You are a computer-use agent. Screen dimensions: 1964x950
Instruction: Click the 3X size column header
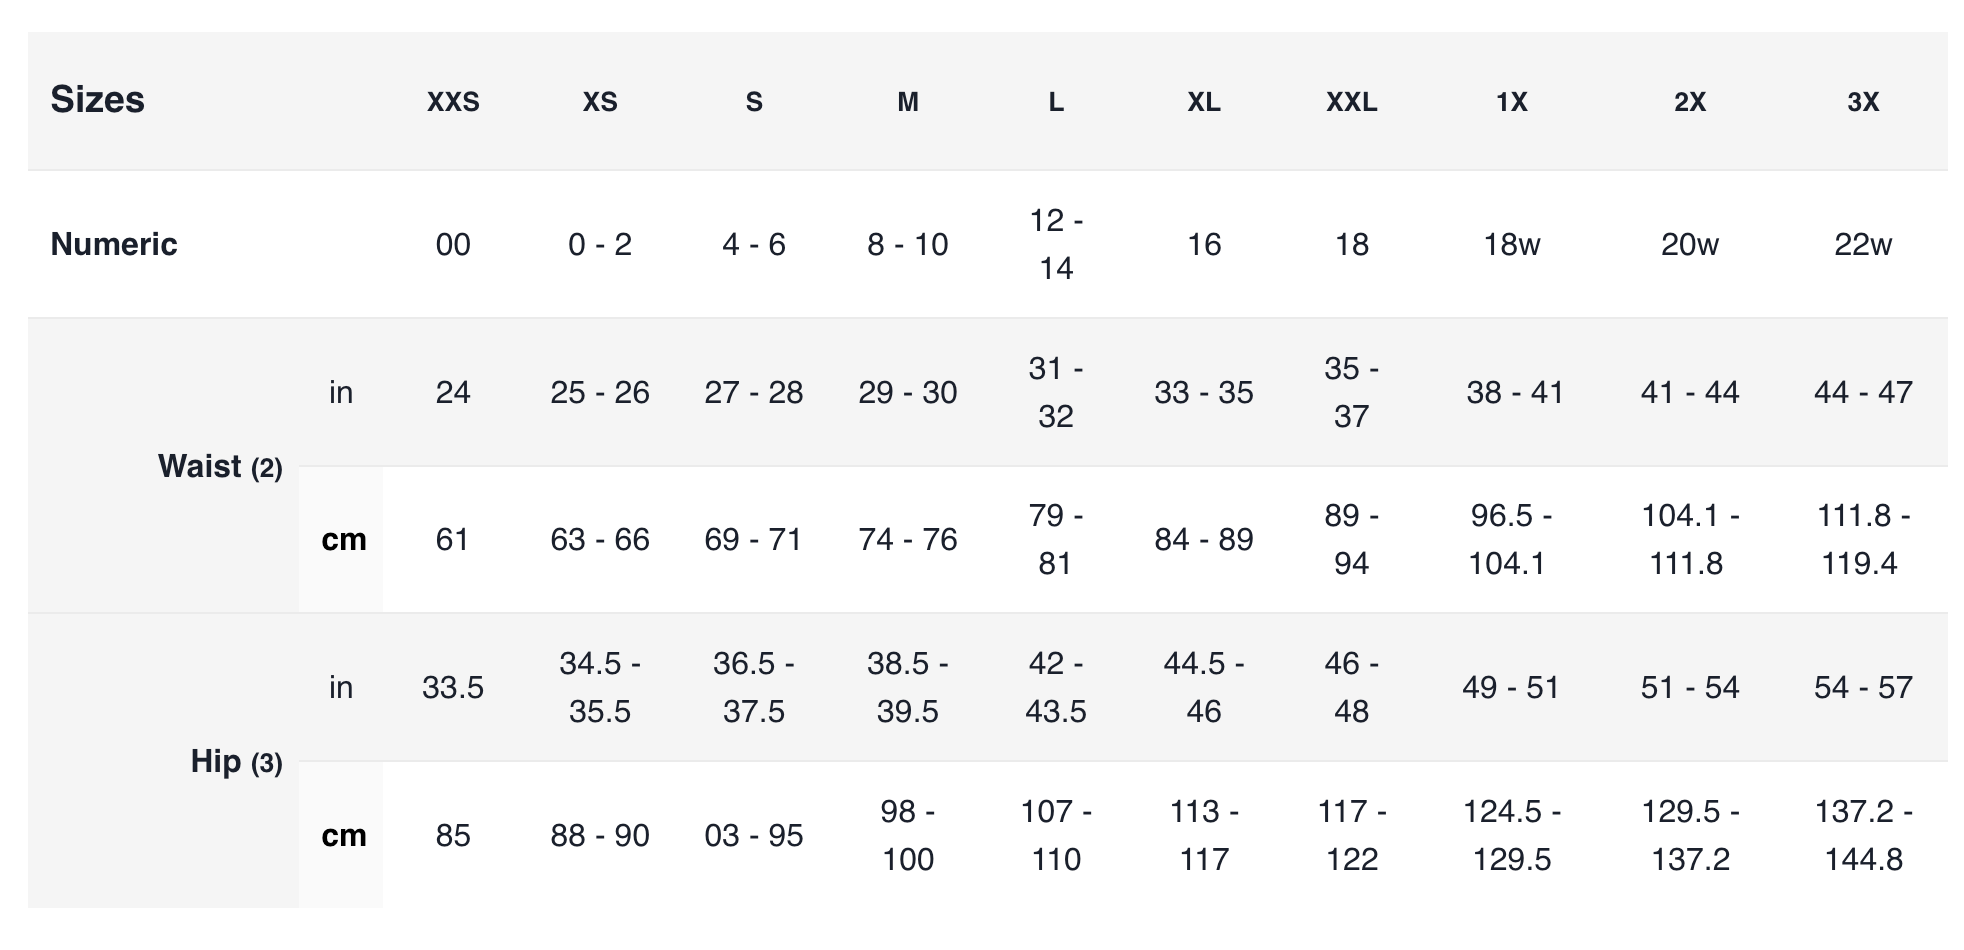[1862, 102]
